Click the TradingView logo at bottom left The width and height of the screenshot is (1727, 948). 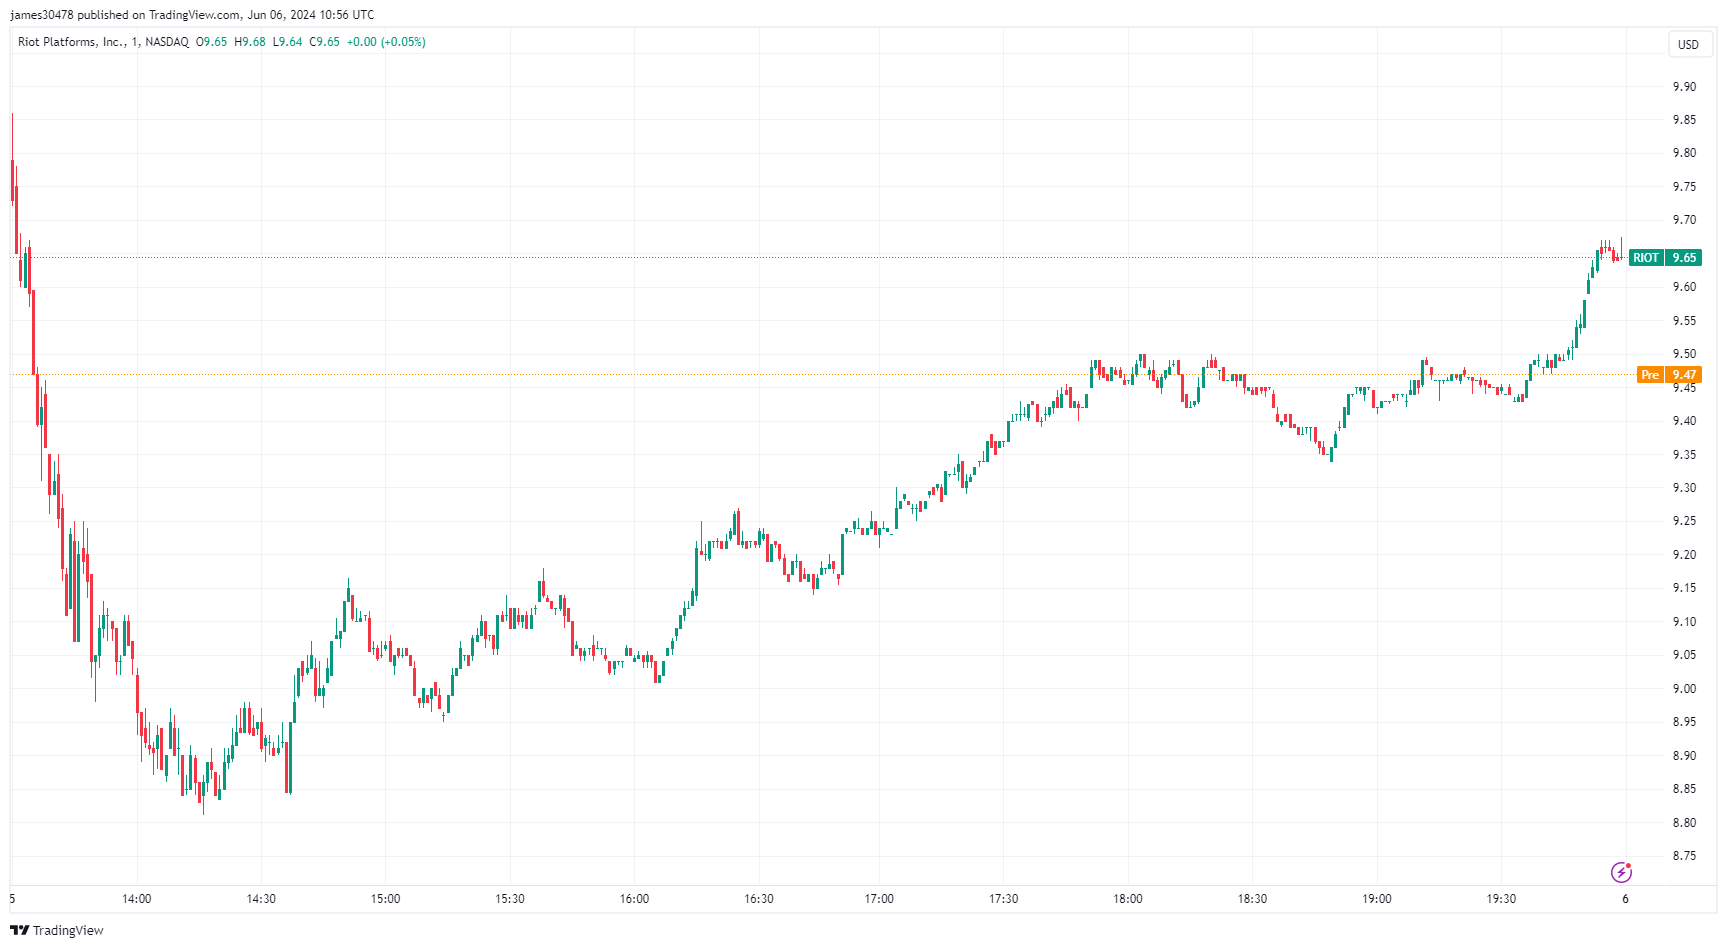pos(57,930)
